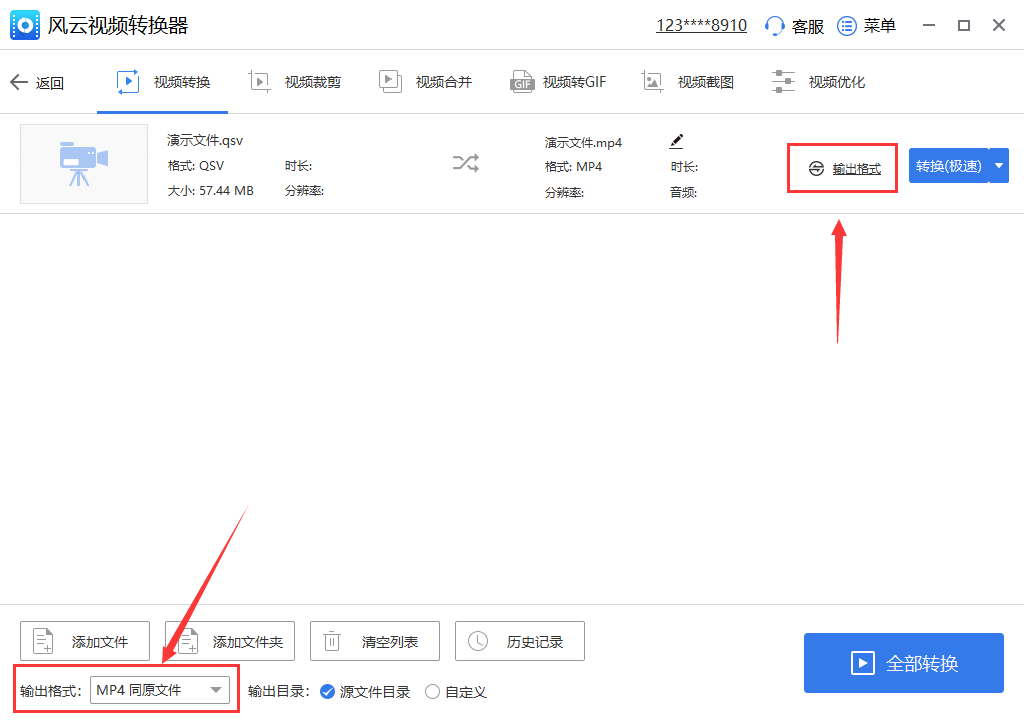Viewport: 1024px width, 720px height.
Task: Open the 输出格式 link for 演示文件
Action: tap(856, 169)
